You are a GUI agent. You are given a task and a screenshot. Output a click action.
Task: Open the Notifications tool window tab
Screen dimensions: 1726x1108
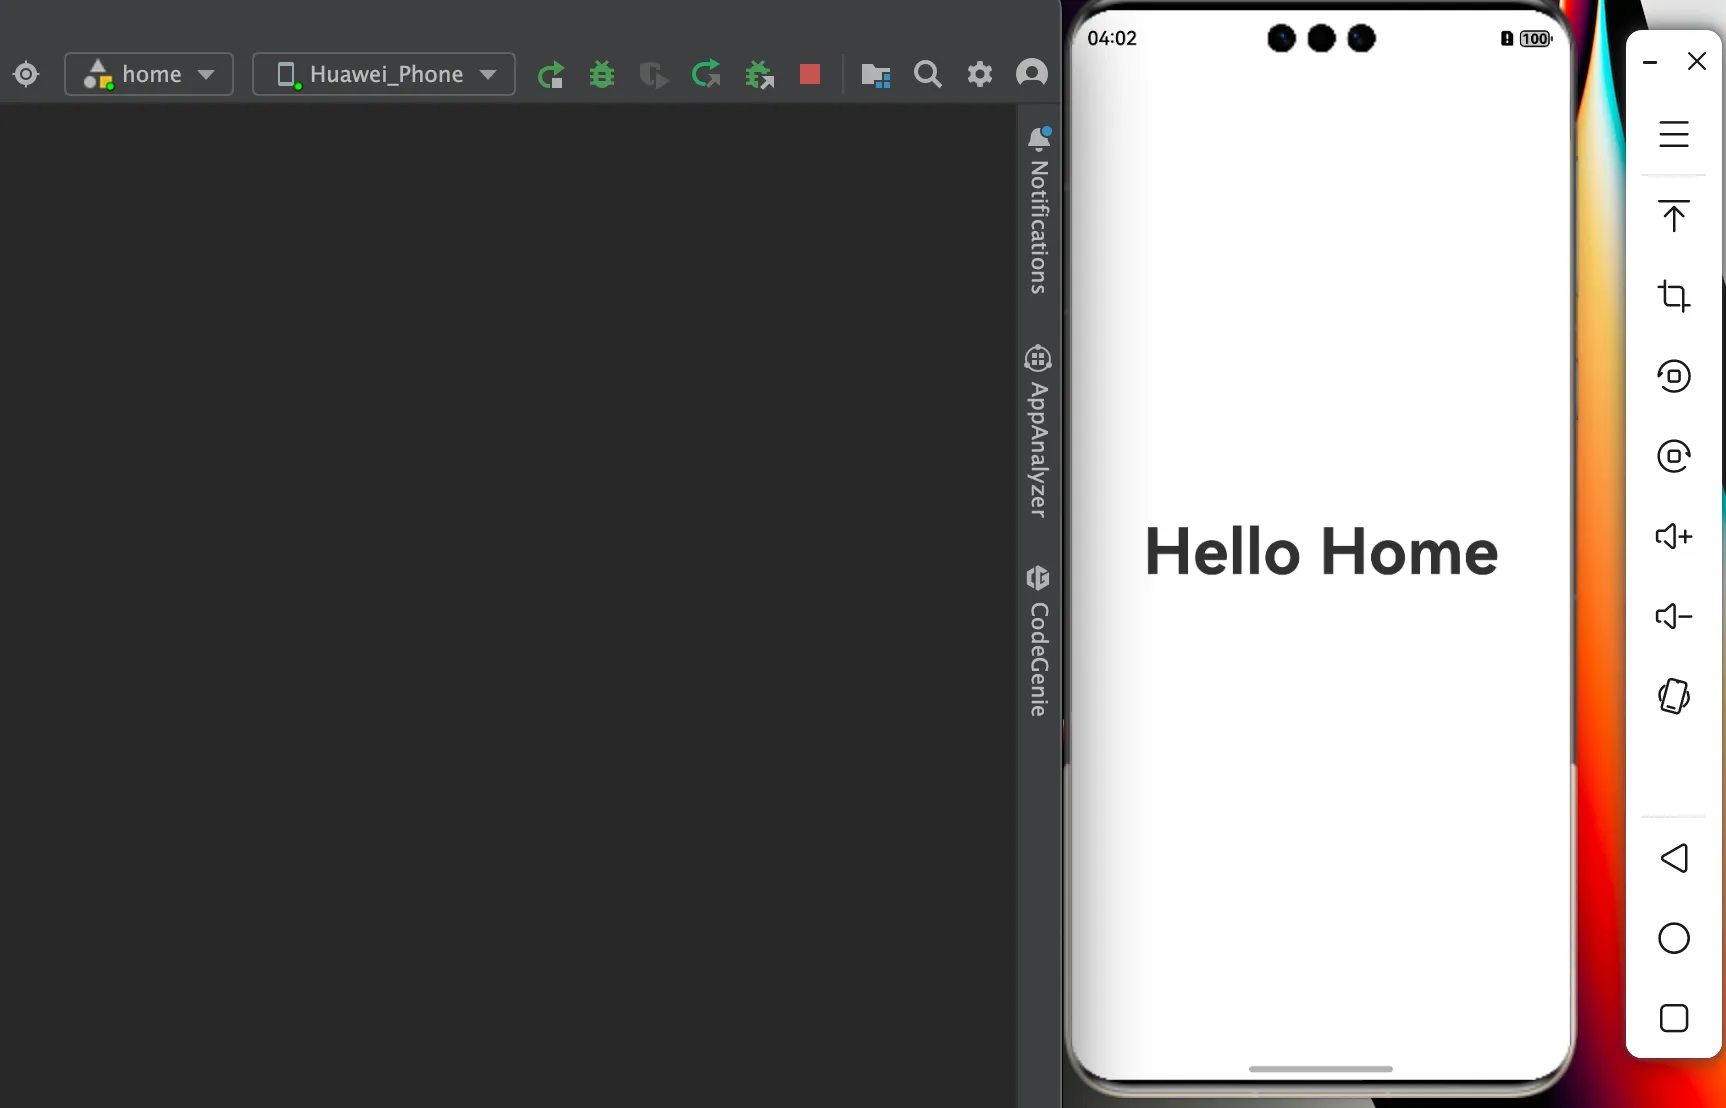coord(1039,210)
